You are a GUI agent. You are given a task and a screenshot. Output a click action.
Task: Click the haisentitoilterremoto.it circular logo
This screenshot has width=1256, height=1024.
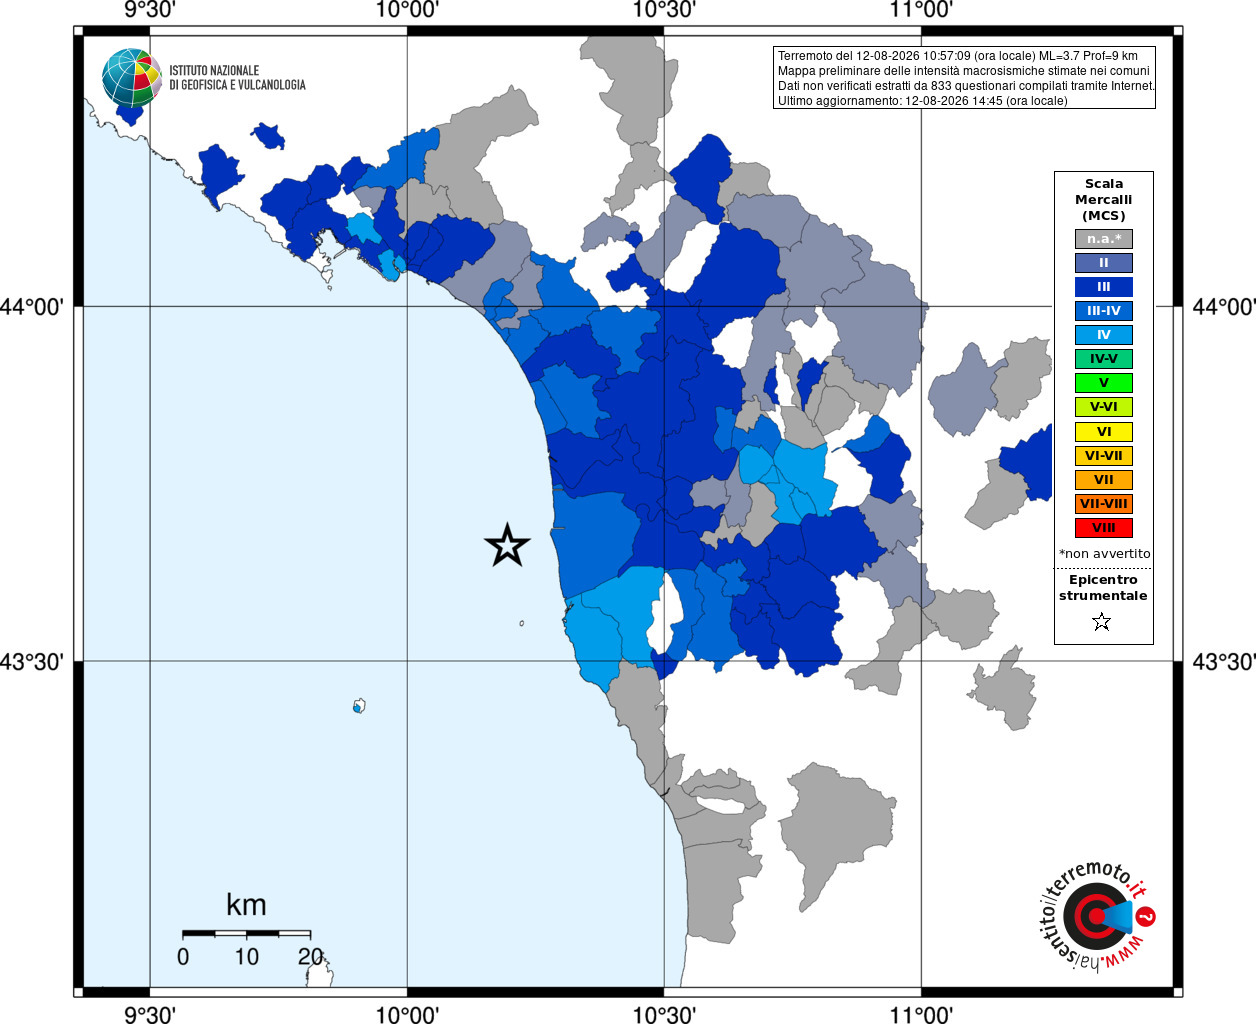click(1096, 916)
